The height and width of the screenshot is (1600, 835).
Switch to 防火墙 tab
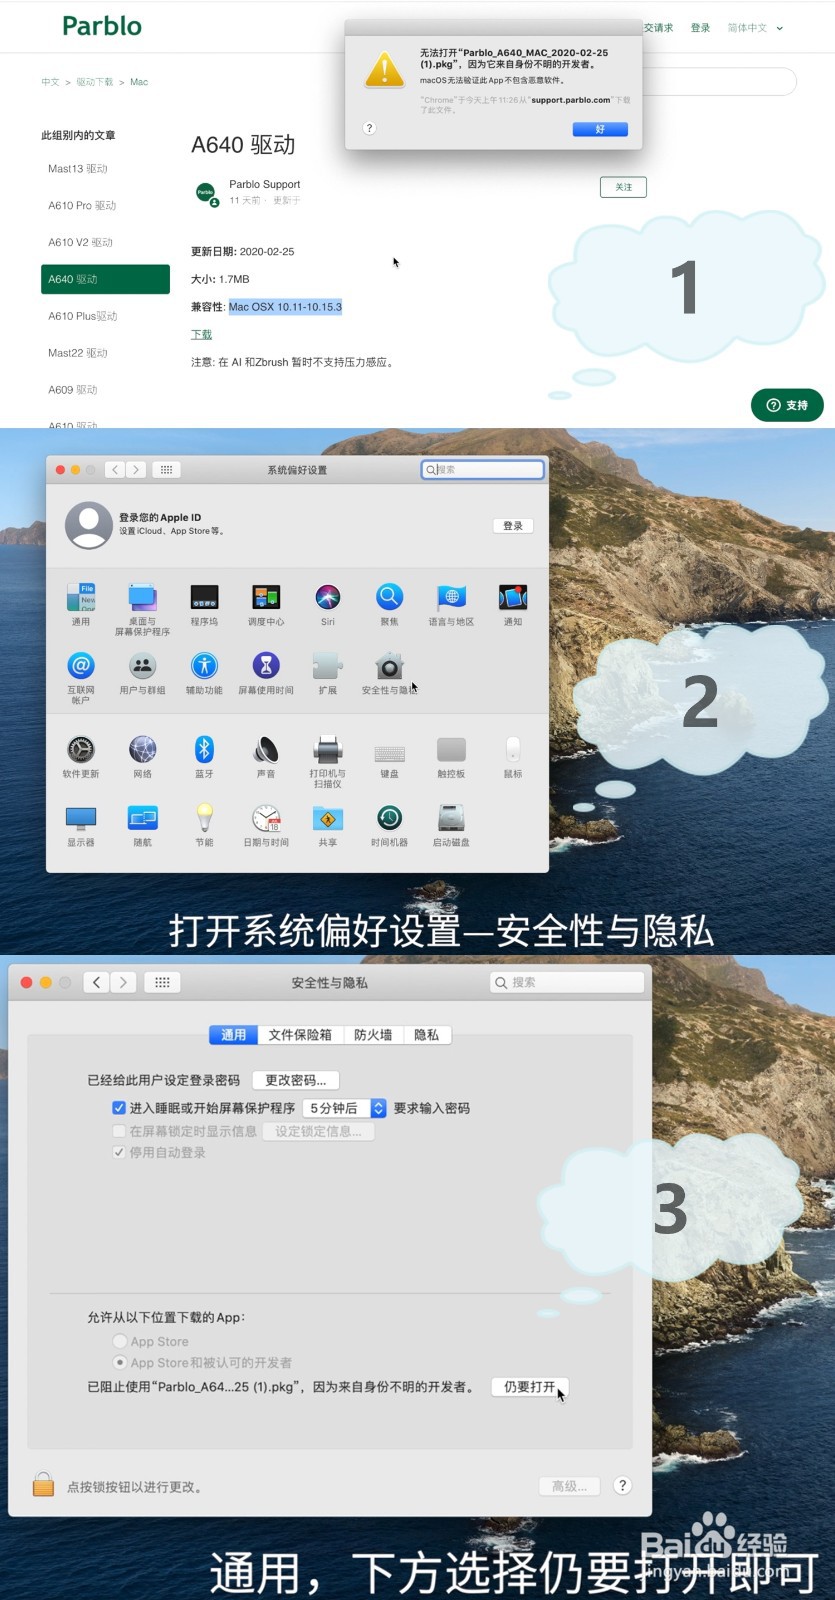373,1035
